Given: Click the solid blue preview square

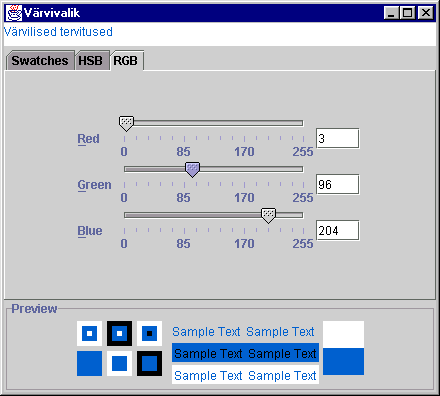Looking at the screenshot, I should (89, 363).
